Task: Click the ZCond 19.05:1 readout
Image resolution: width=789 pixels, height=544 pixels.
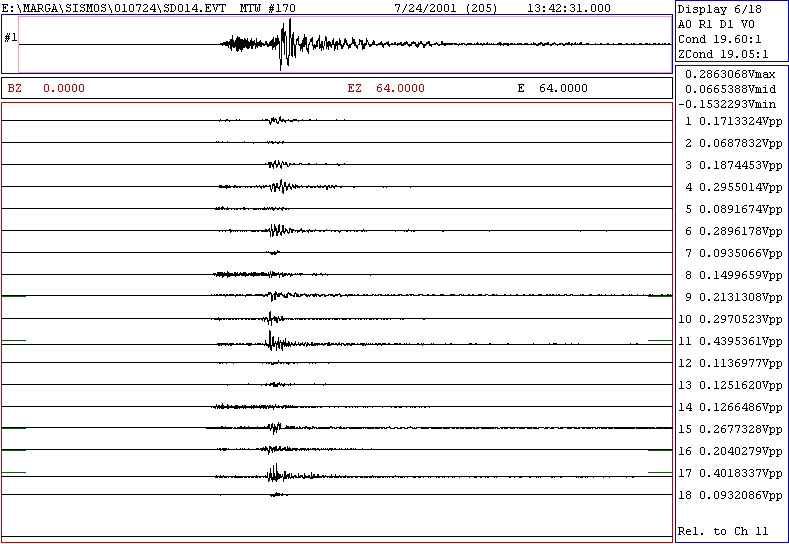Action: click(723, 54)
